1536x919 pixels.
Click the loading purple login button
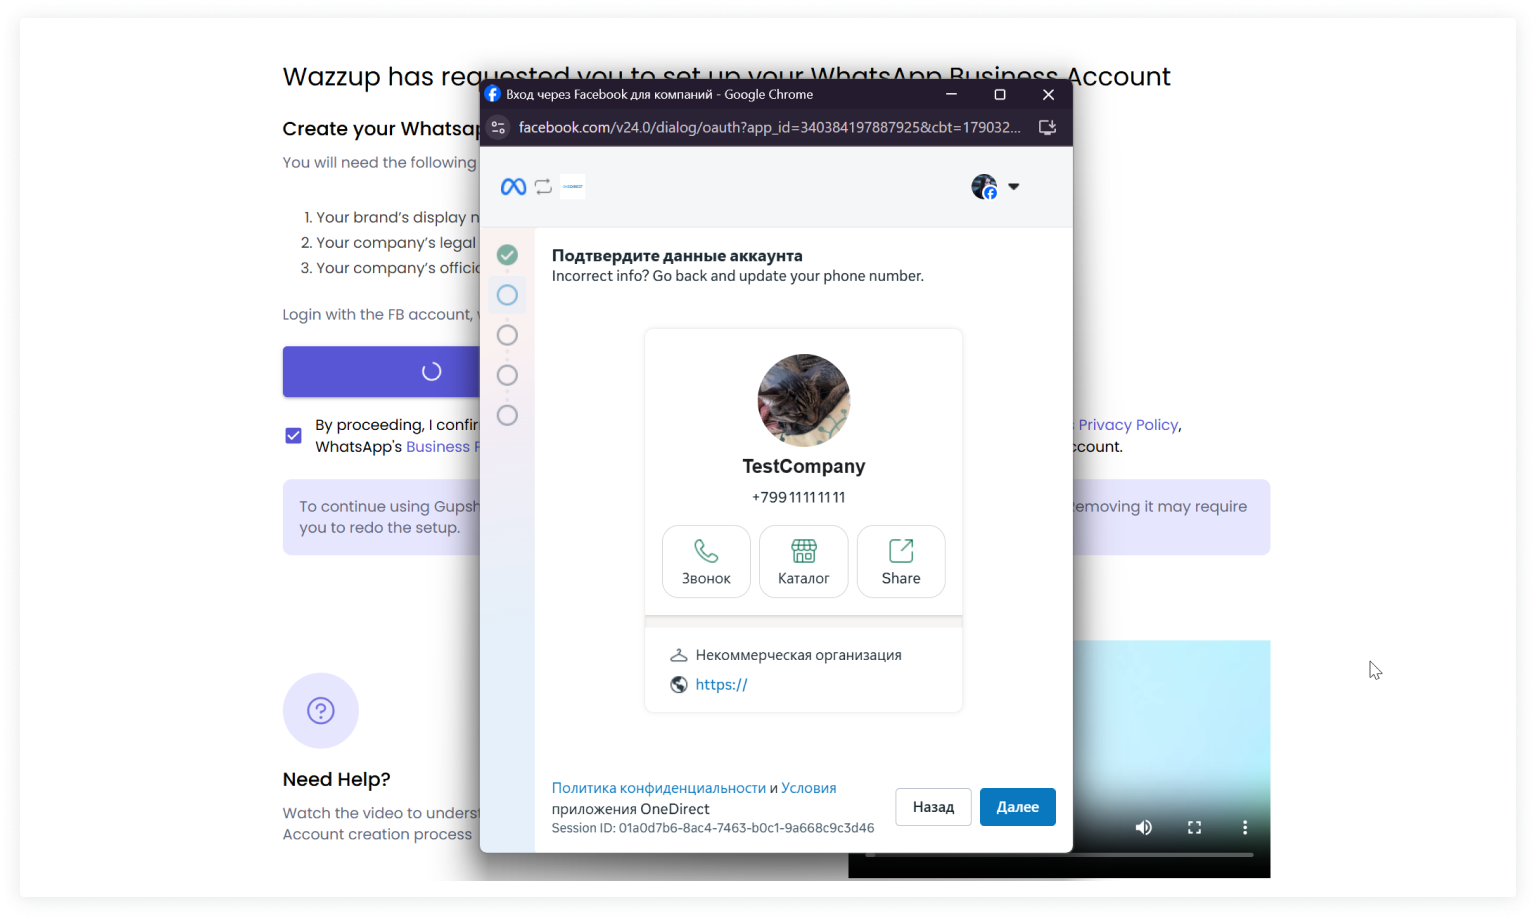click(x=382, y=372)
